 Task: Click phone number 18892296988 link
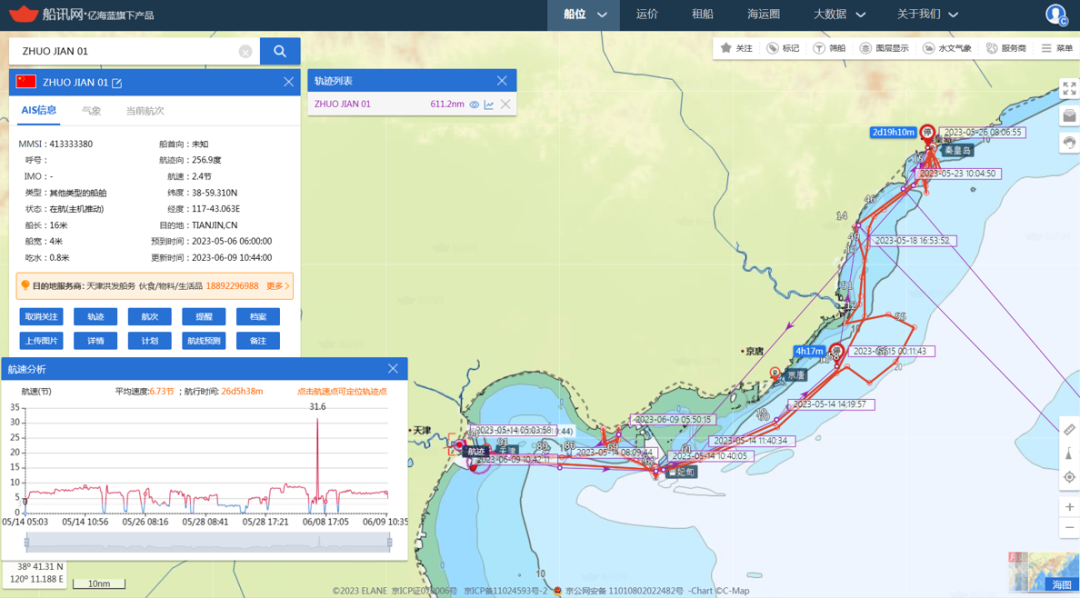pyautogui.click(x=232, y=286)
